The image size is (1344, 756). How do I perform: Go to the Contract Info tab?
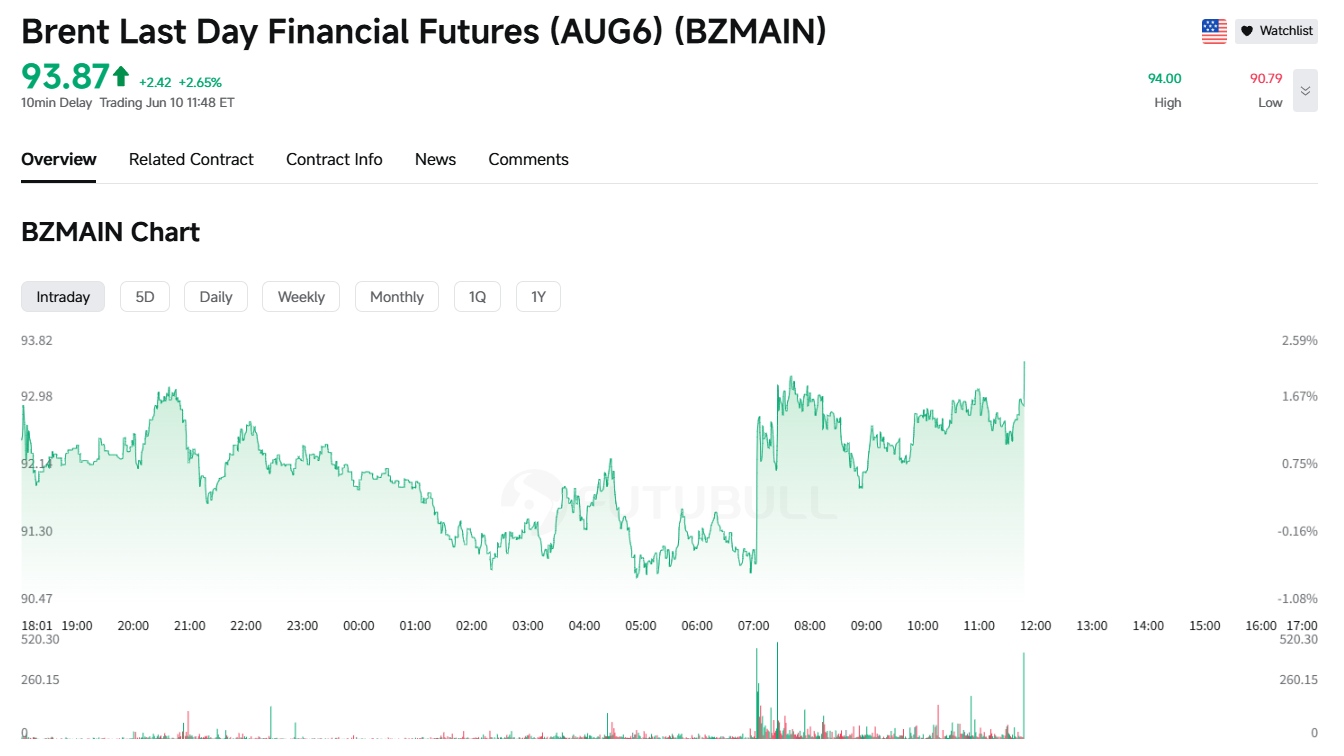pos(334,159)
